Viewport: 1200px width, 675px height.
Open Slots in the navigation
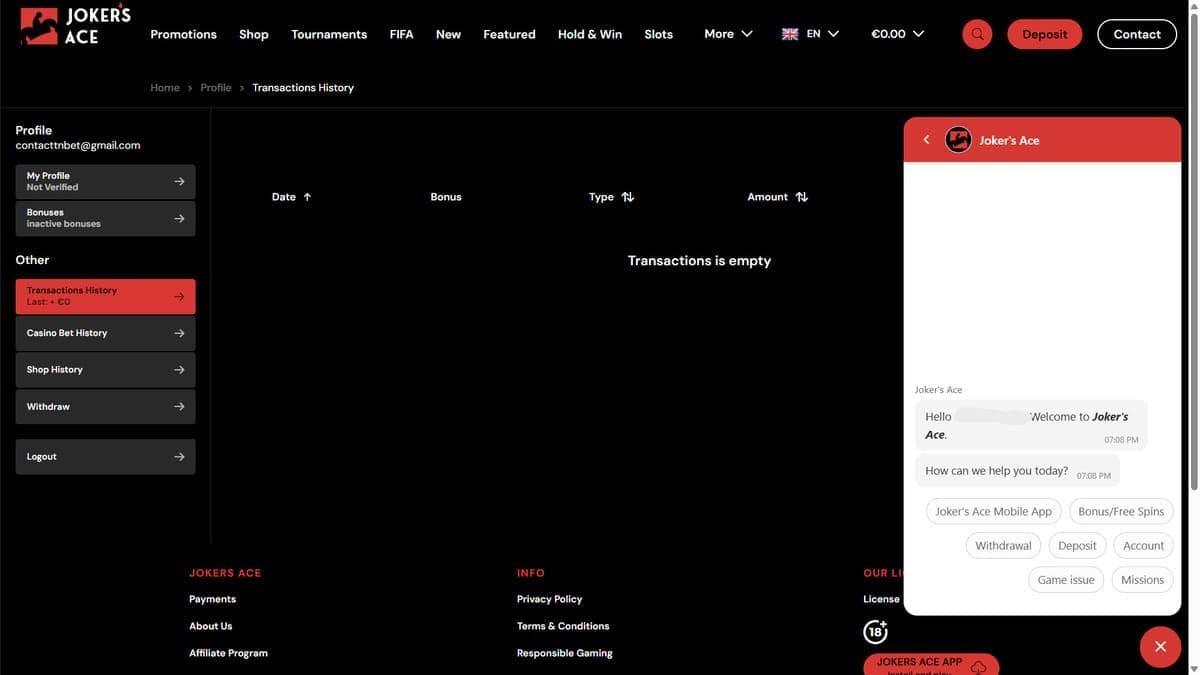click(x=658, y=34)
